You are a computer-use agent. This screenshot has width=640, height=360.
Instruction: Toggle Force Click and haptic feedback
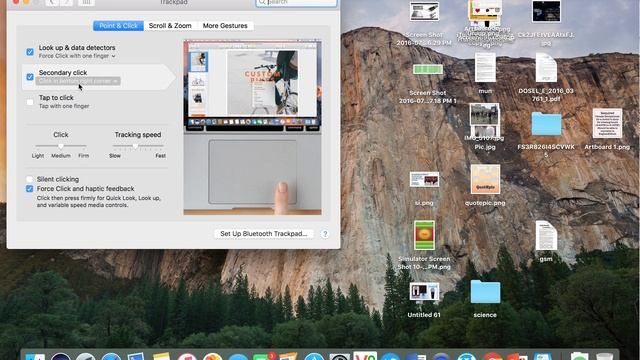[29, 189]
